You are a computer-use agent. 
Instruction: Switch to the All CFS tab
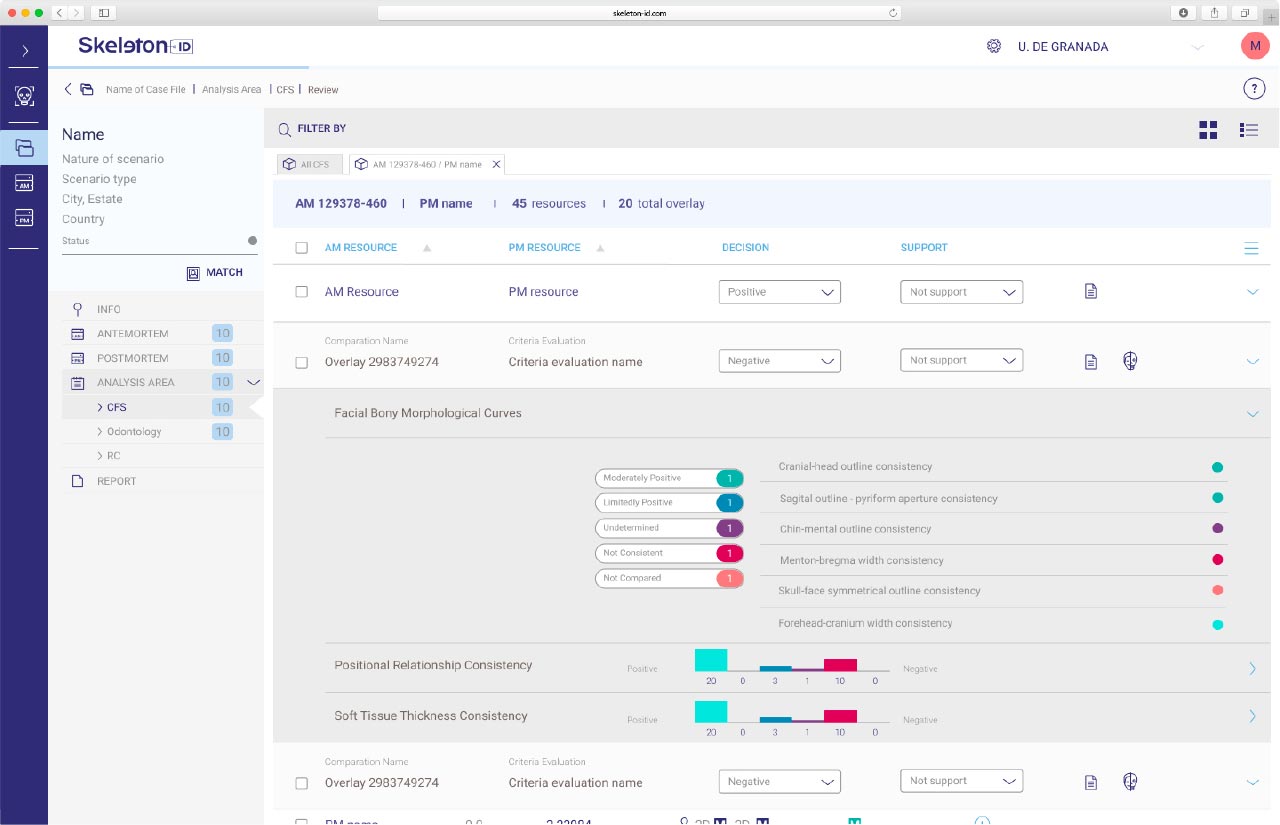(x=309, y=164)
